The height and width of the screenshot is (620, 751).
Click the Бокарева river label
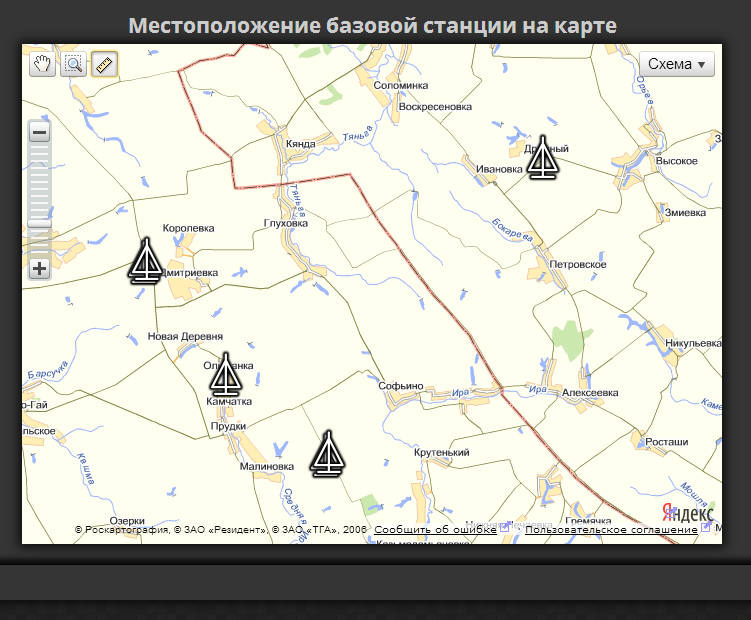512,230
